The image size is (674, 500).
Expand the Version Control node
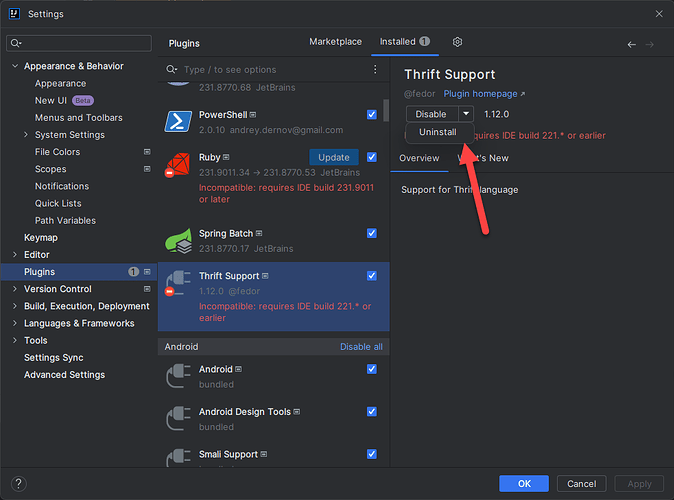click(x=15, y=289)
